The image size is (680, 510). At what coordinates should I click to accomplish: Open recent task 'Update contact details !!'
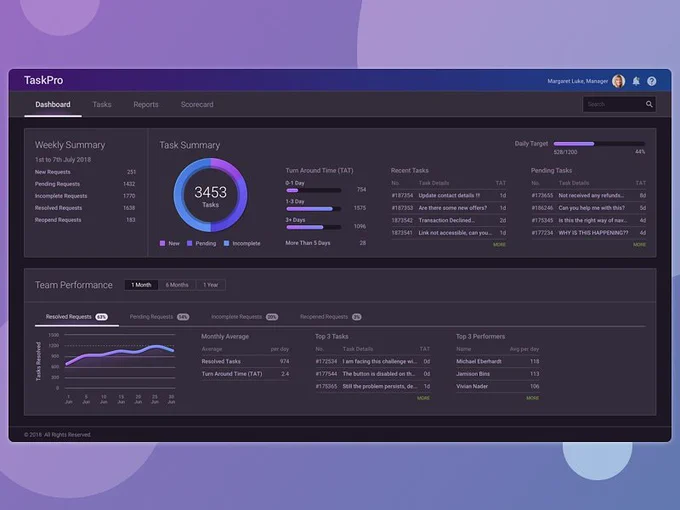(x=449, y=196)
